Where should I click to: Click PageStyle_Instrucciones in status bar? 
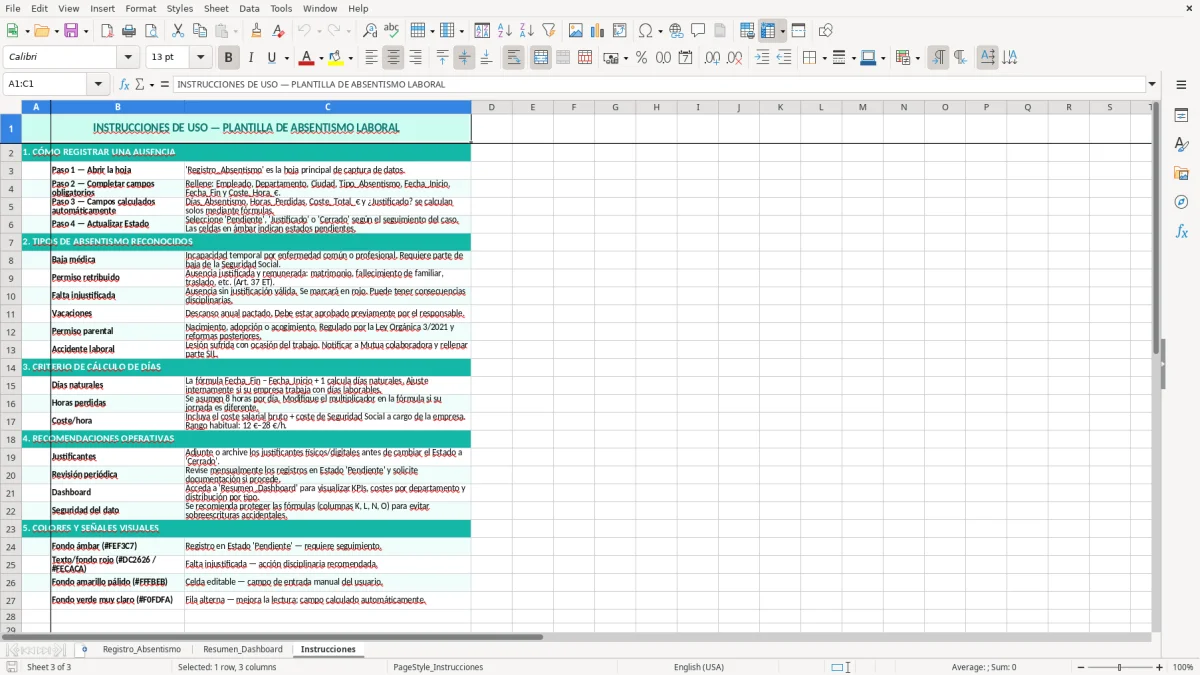[438, 667]
